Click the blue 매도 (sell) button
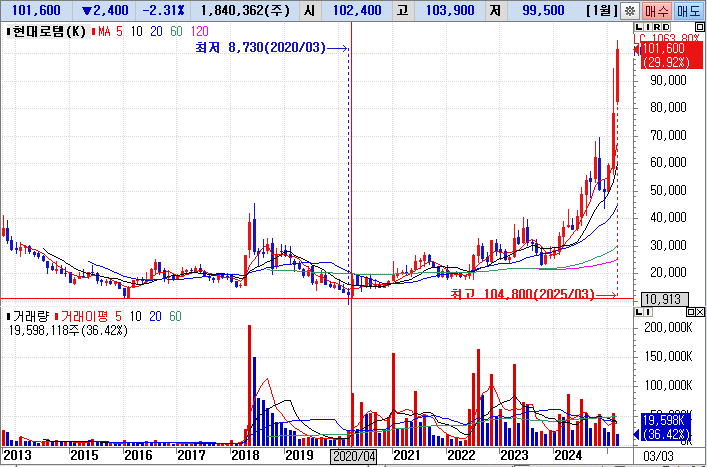 (x=689, y=10)
